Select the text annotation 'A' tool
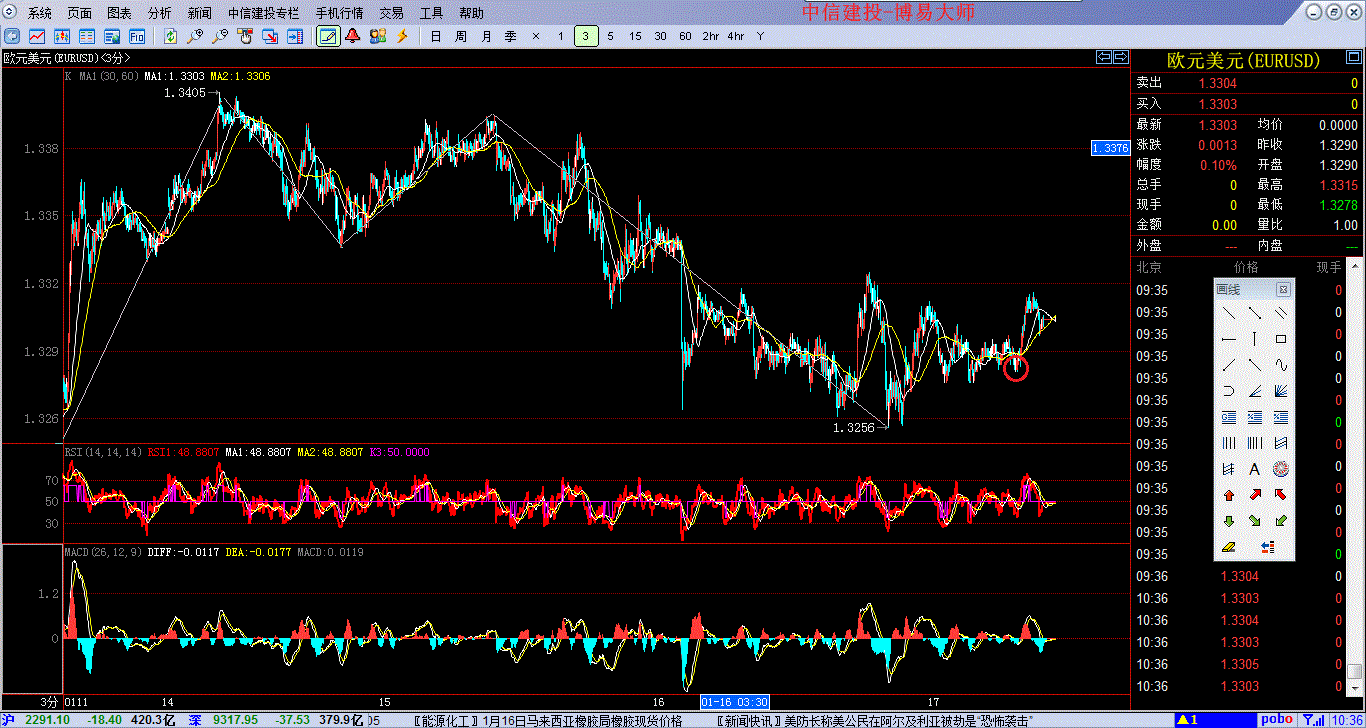 click(1254, 469)
